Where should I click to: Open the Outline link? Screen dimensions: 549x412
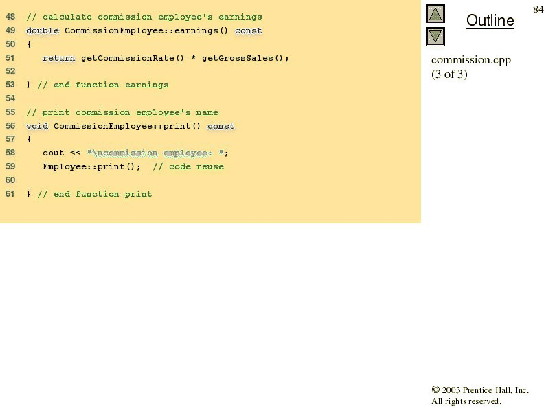[490, 20]
